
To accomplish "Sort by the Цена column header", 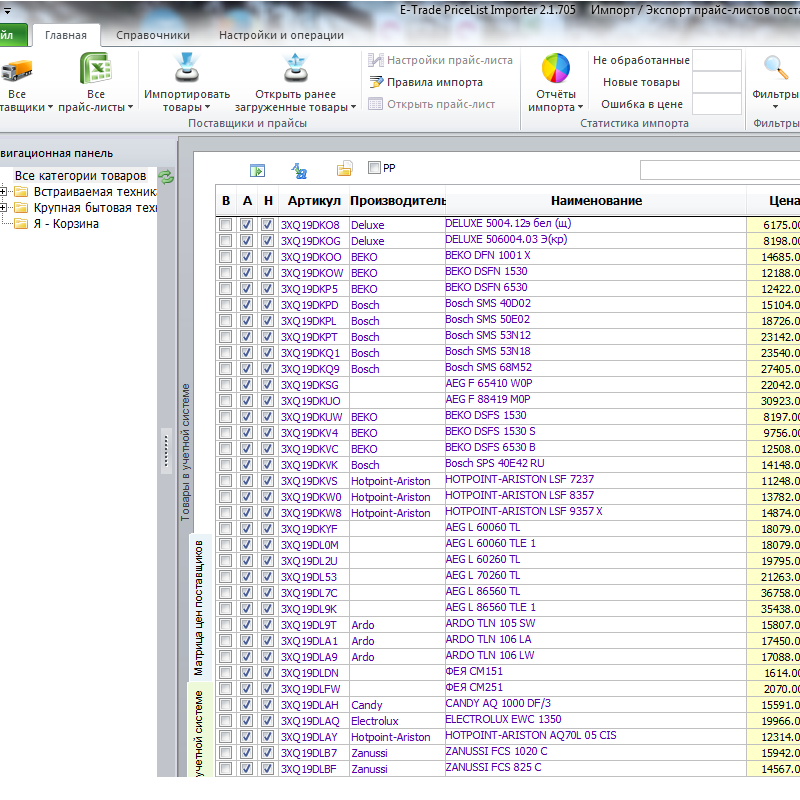I will (x=774, y=201).
